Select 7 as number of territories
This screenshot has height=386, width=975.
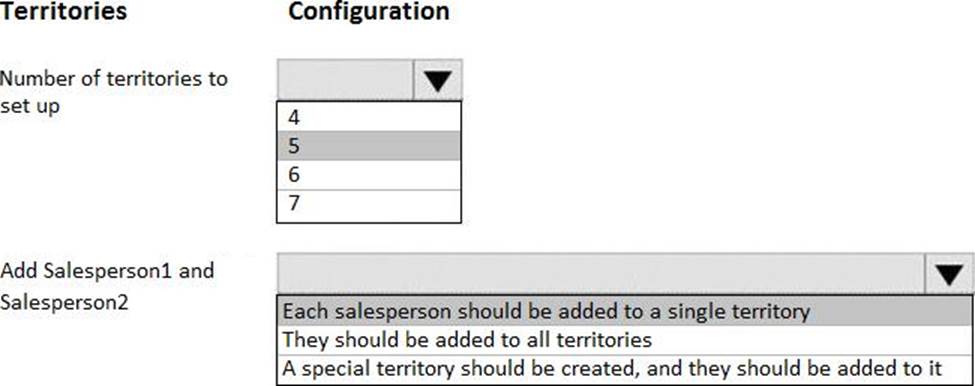click(369, 205)
